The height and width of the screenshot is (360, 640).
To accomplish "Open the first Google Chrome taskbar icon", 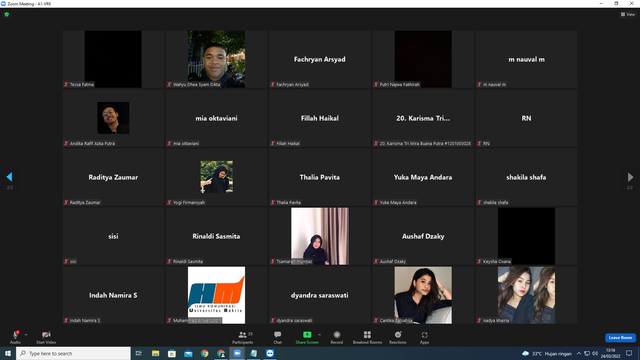I will 204,353.
